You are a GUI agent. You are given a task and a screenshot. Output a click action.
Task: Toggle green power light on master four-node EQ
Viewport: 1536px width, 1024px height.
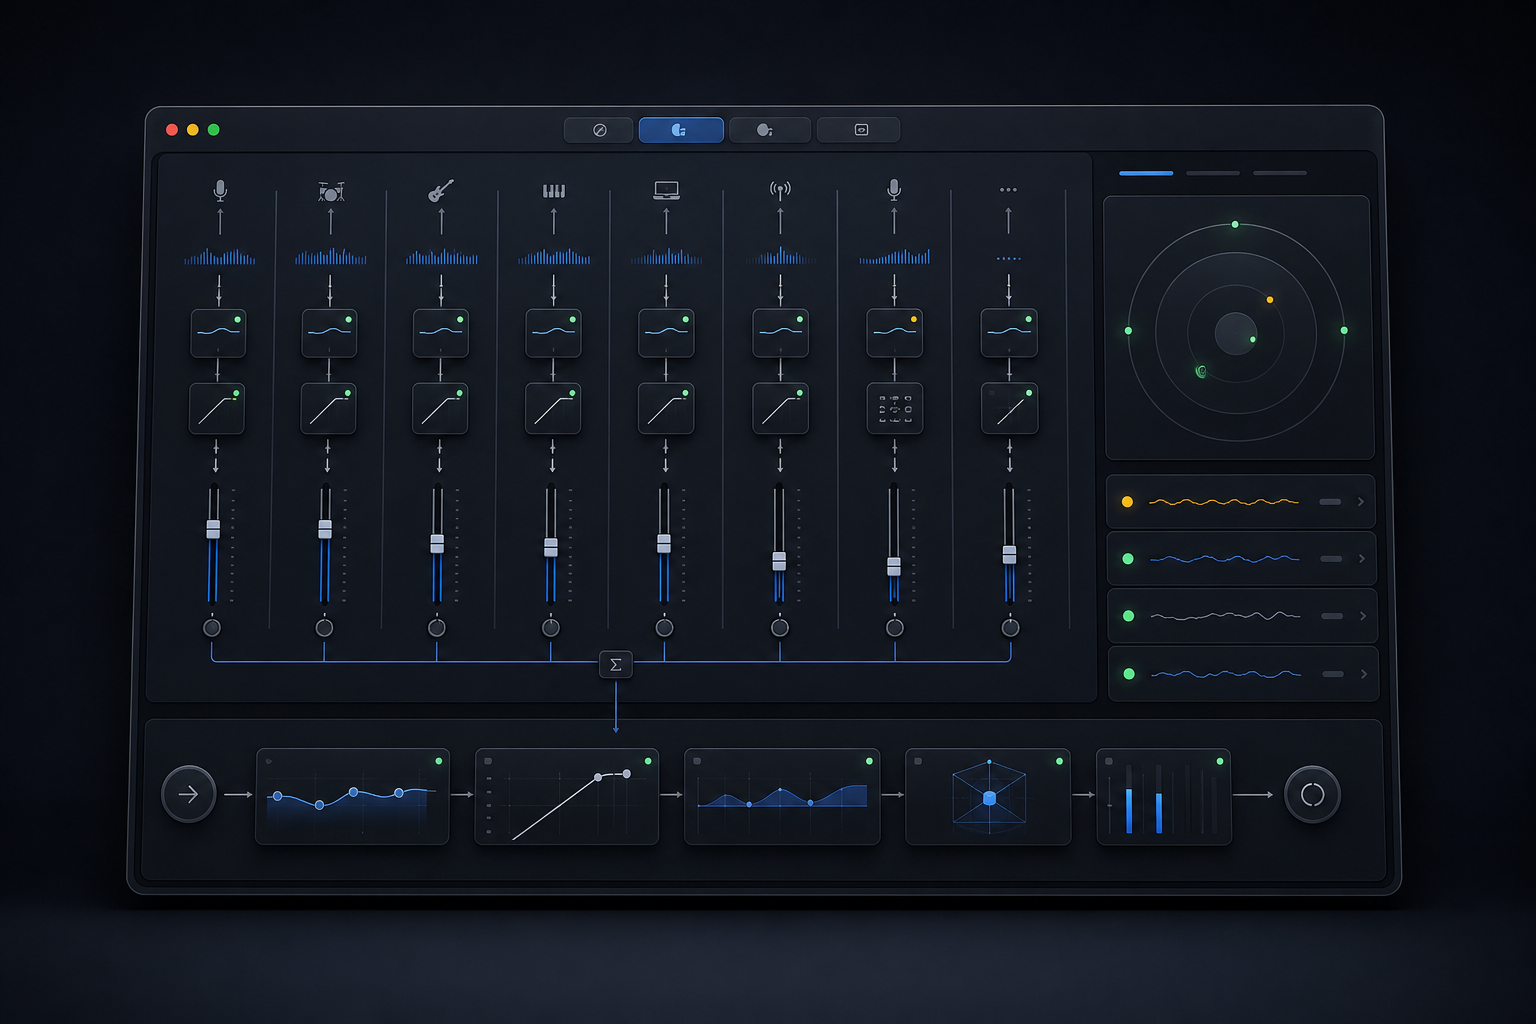(x=438, y=761)
